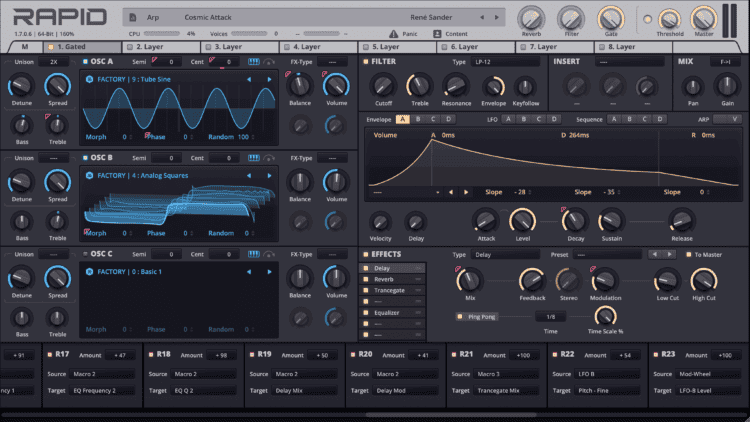Open OSC B keyboard range icon
The width and height of the screenshot is (750, 422).
pyautogui.click(x=254, y=158)
